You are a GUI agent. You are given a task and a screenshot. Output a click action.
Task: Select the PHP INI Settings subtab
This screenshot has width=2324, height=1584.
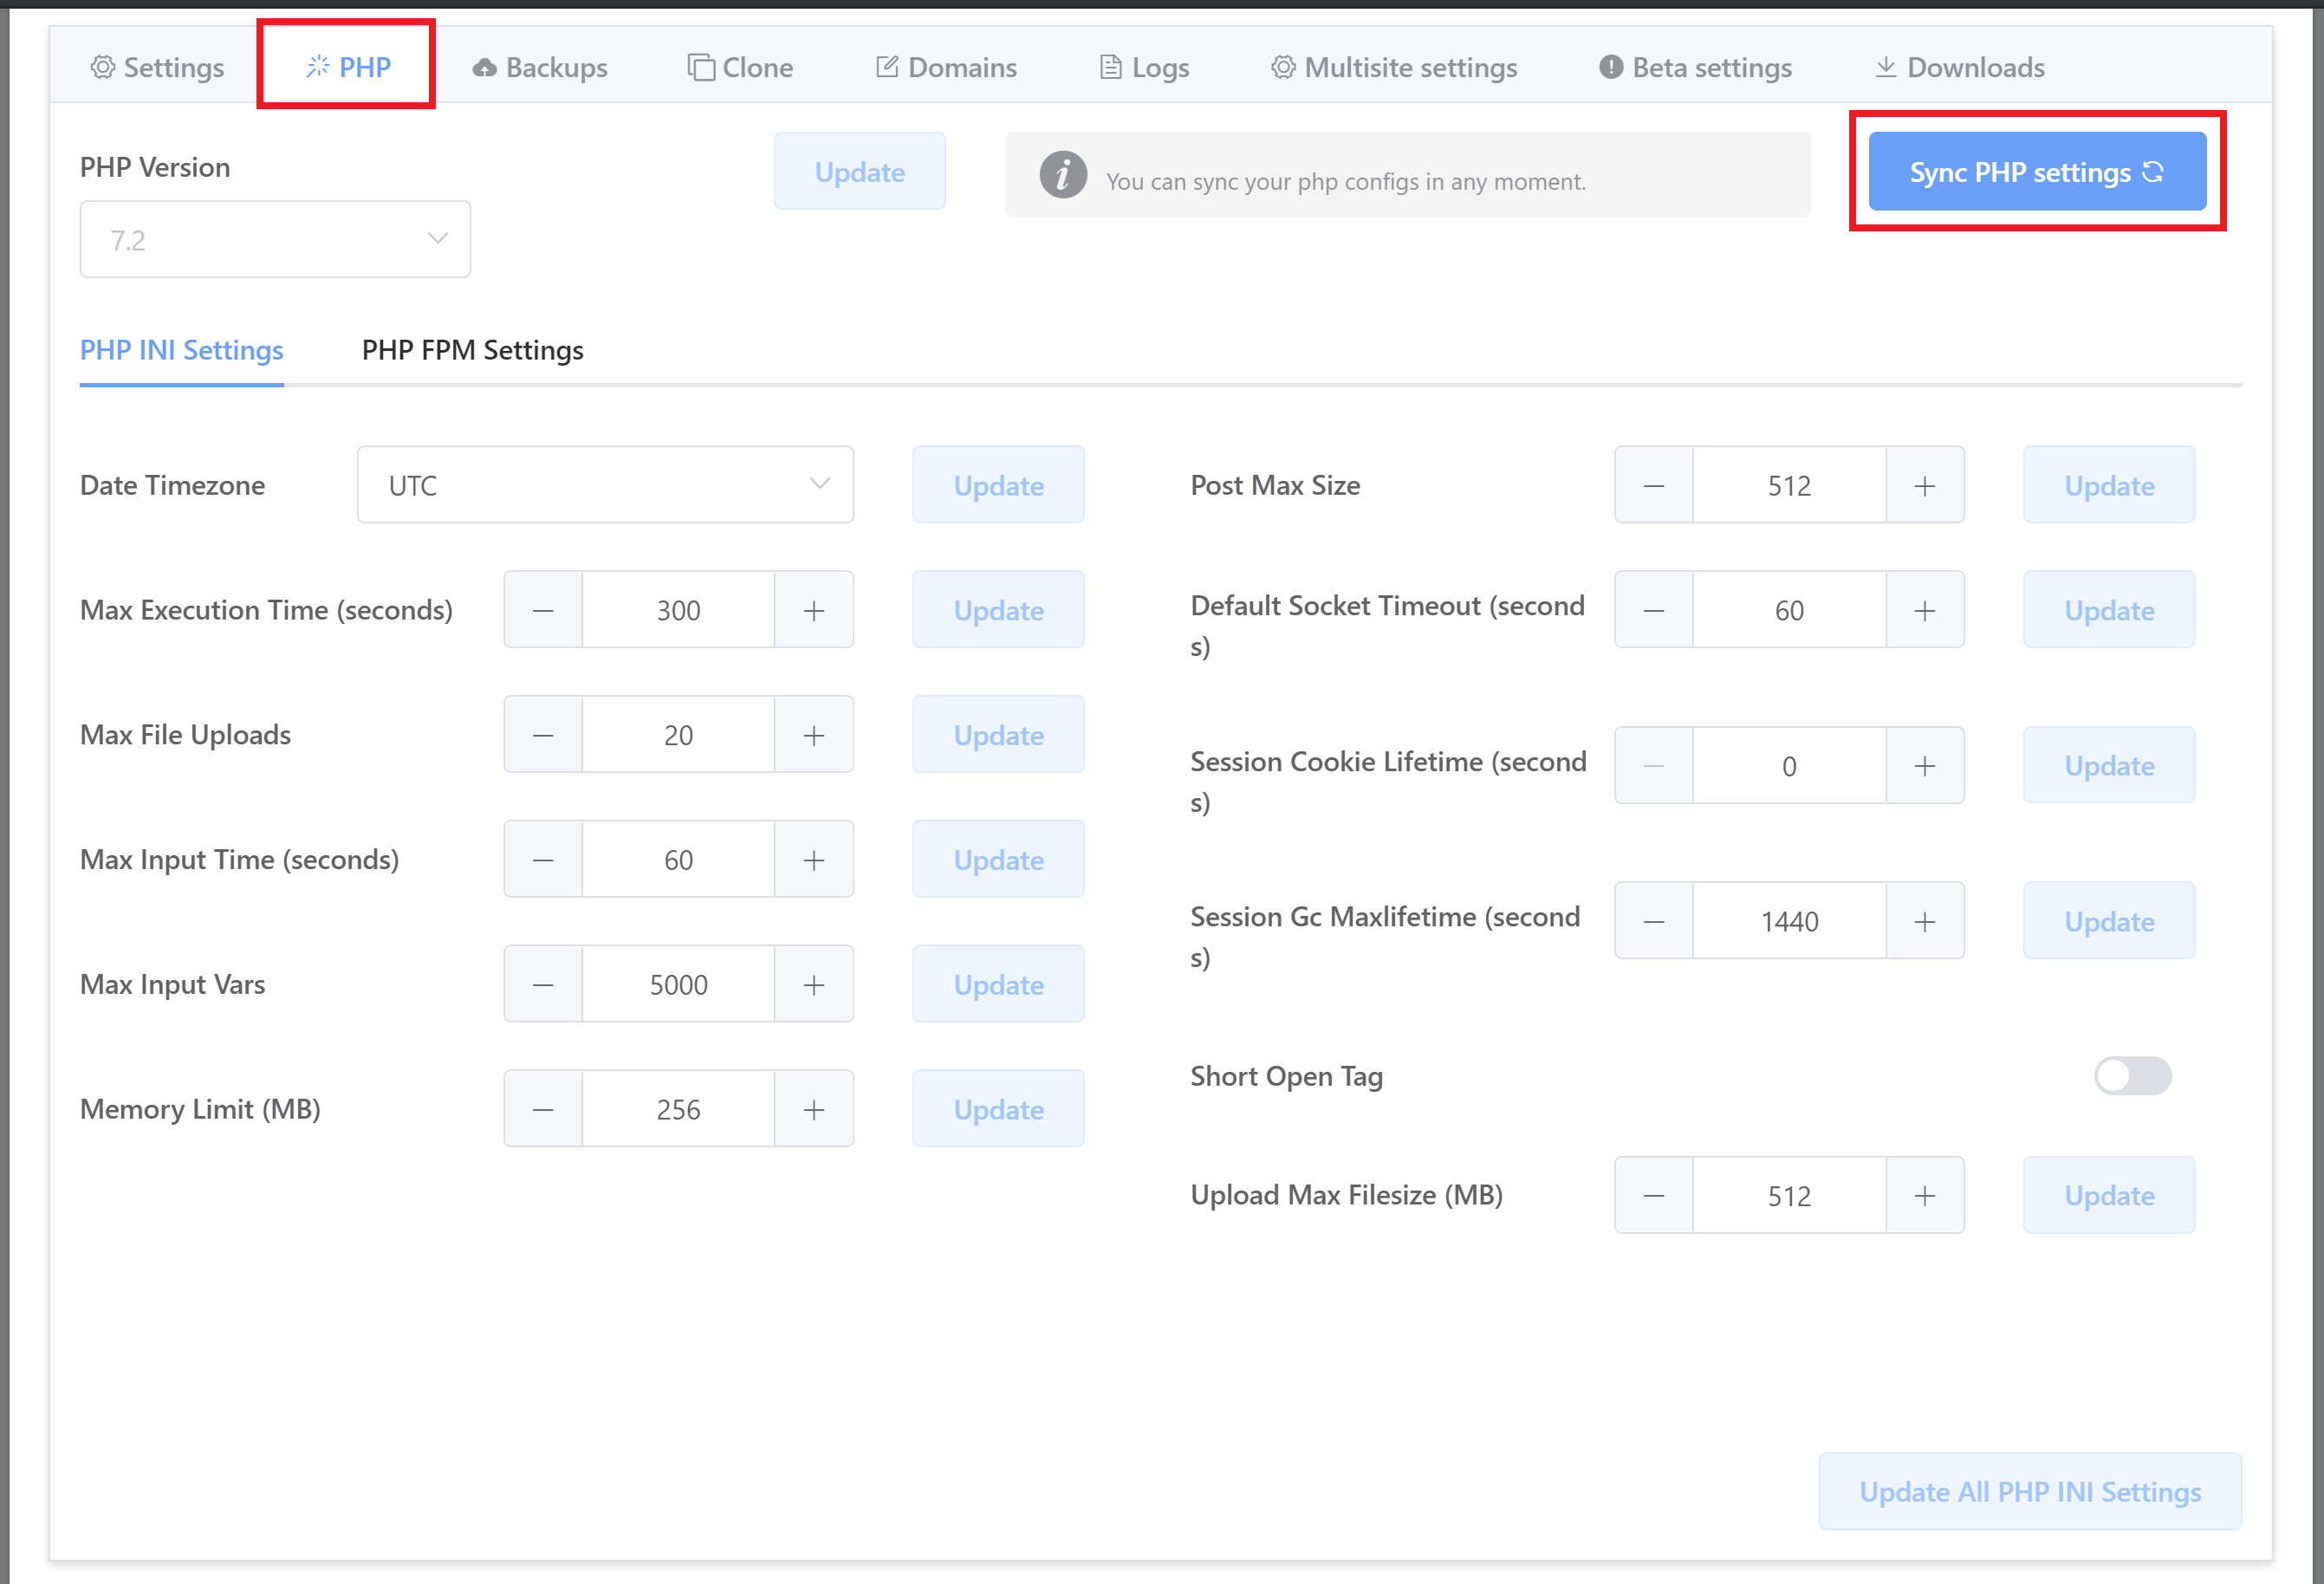181,350
